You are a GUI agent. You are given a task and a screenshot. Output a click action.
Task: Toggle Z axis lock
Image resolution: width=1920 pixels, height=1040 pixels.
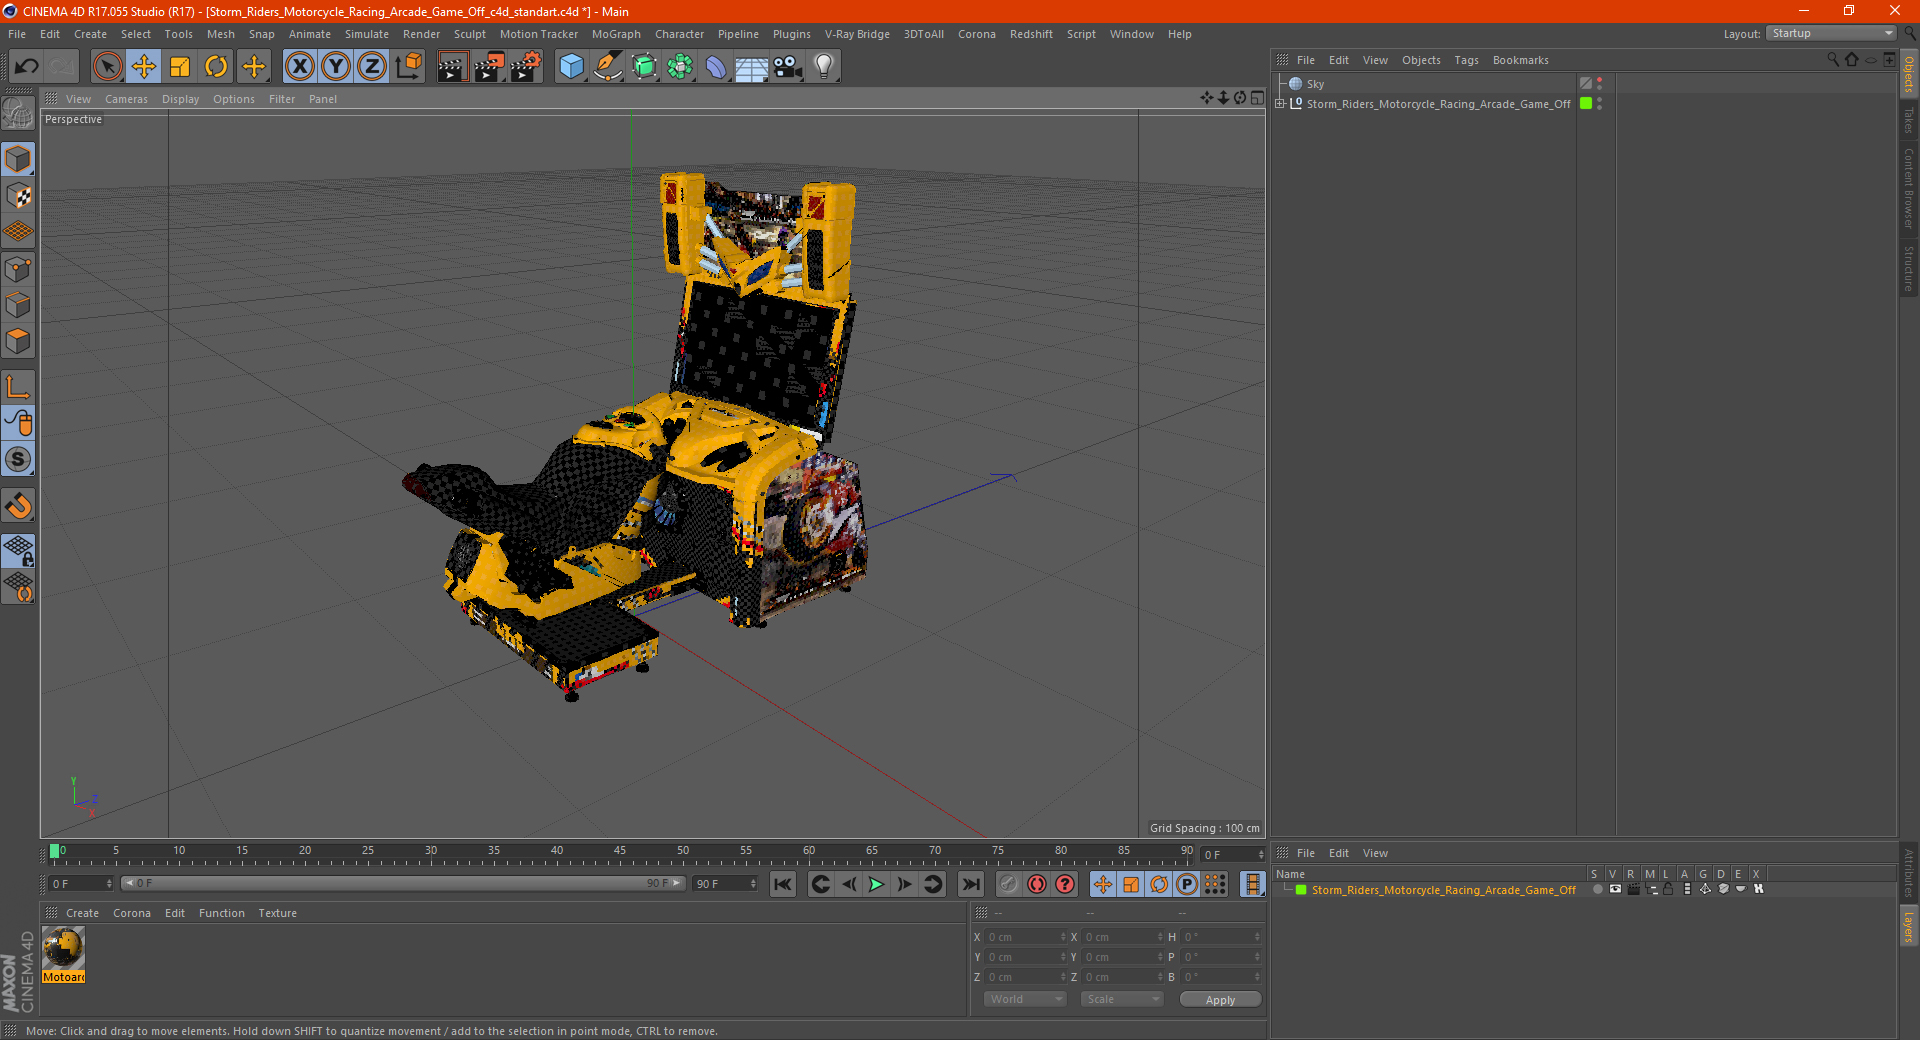coord(372,67)
